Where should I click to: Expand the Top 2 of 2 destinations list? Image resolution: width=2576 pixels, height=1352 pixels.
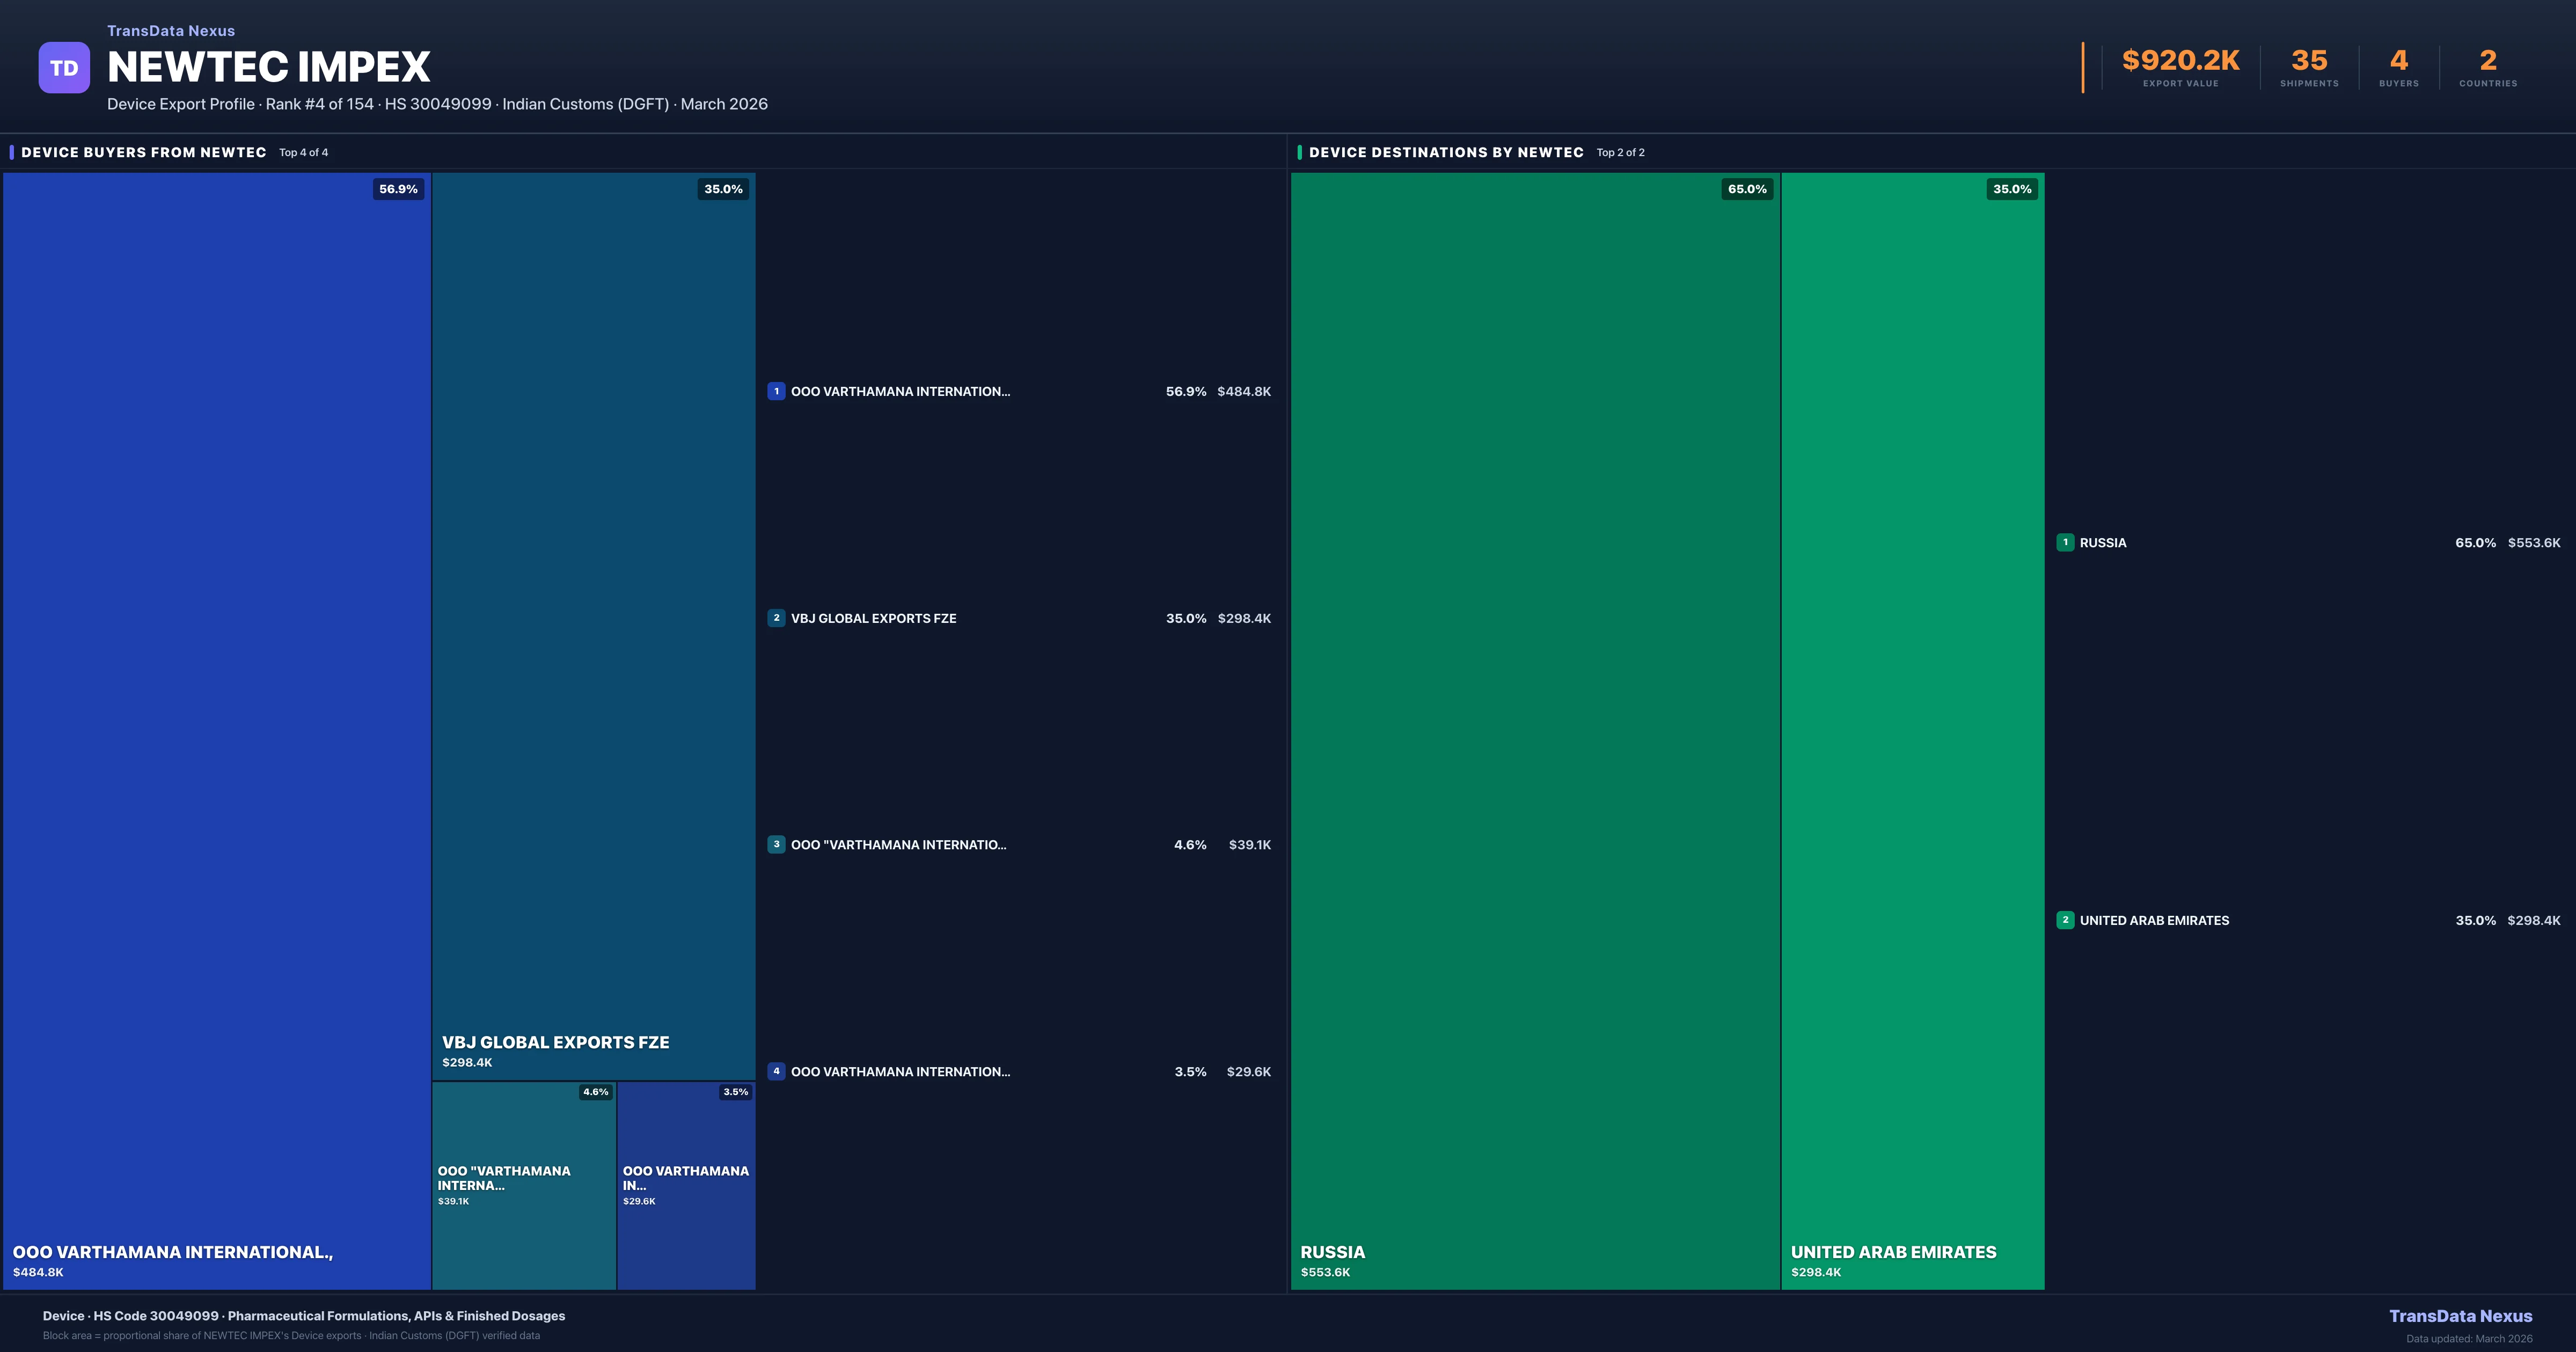[x=1620, y=152]
